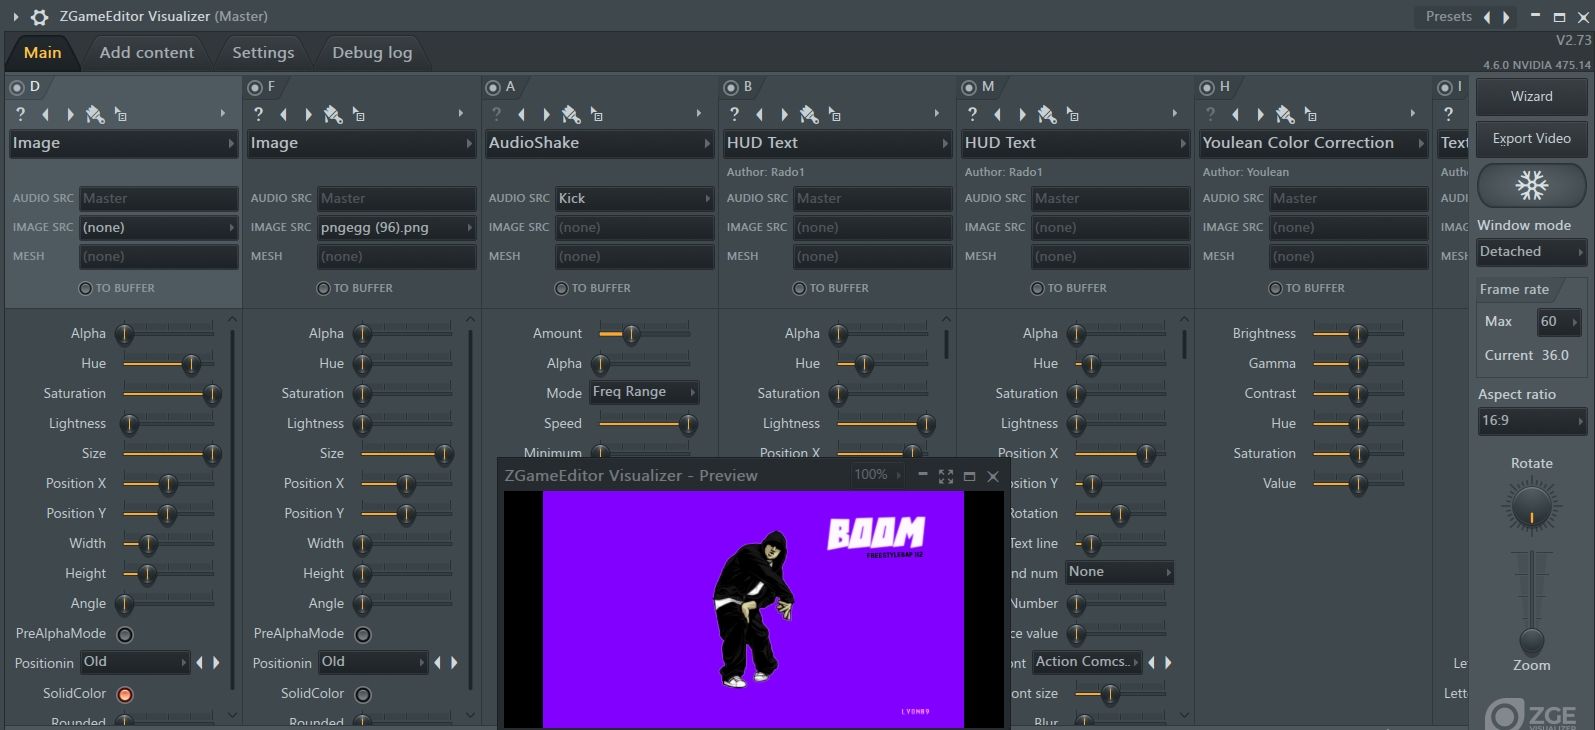The image size is (1595, 730).
Task: Launch the Wizard button
Action: (1531, 97)
